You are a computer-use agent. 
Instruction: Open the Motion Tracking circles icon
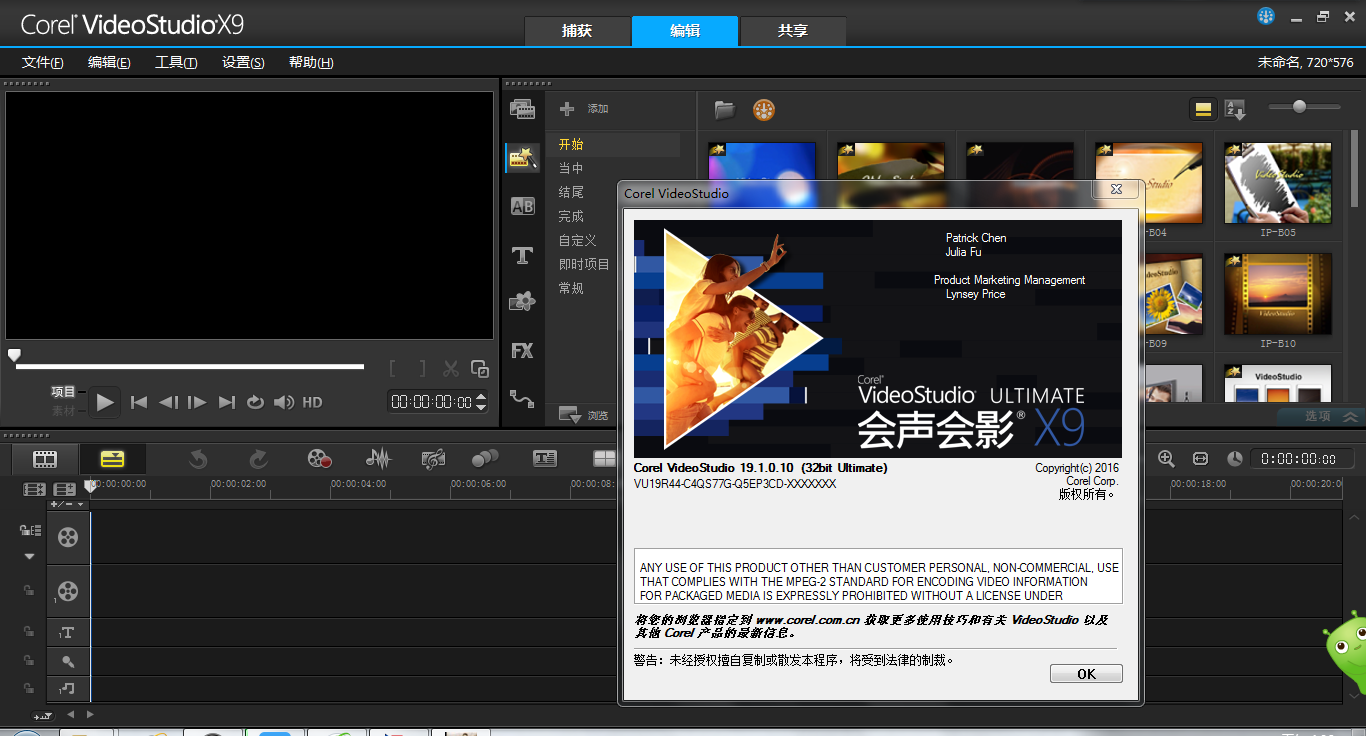point(485,458)
